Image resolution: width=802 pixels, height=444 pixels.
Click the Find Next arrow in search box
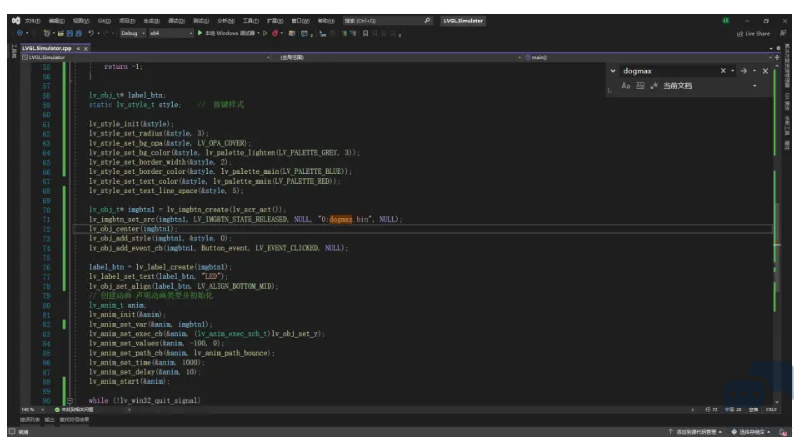click(744, 71)
